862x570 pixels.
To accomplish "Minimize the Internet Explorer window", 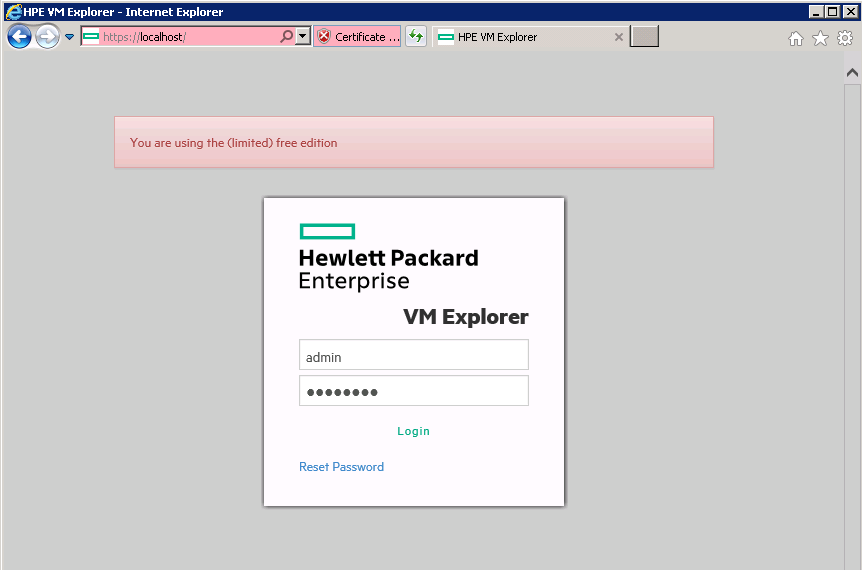I will tap(816, 11).
